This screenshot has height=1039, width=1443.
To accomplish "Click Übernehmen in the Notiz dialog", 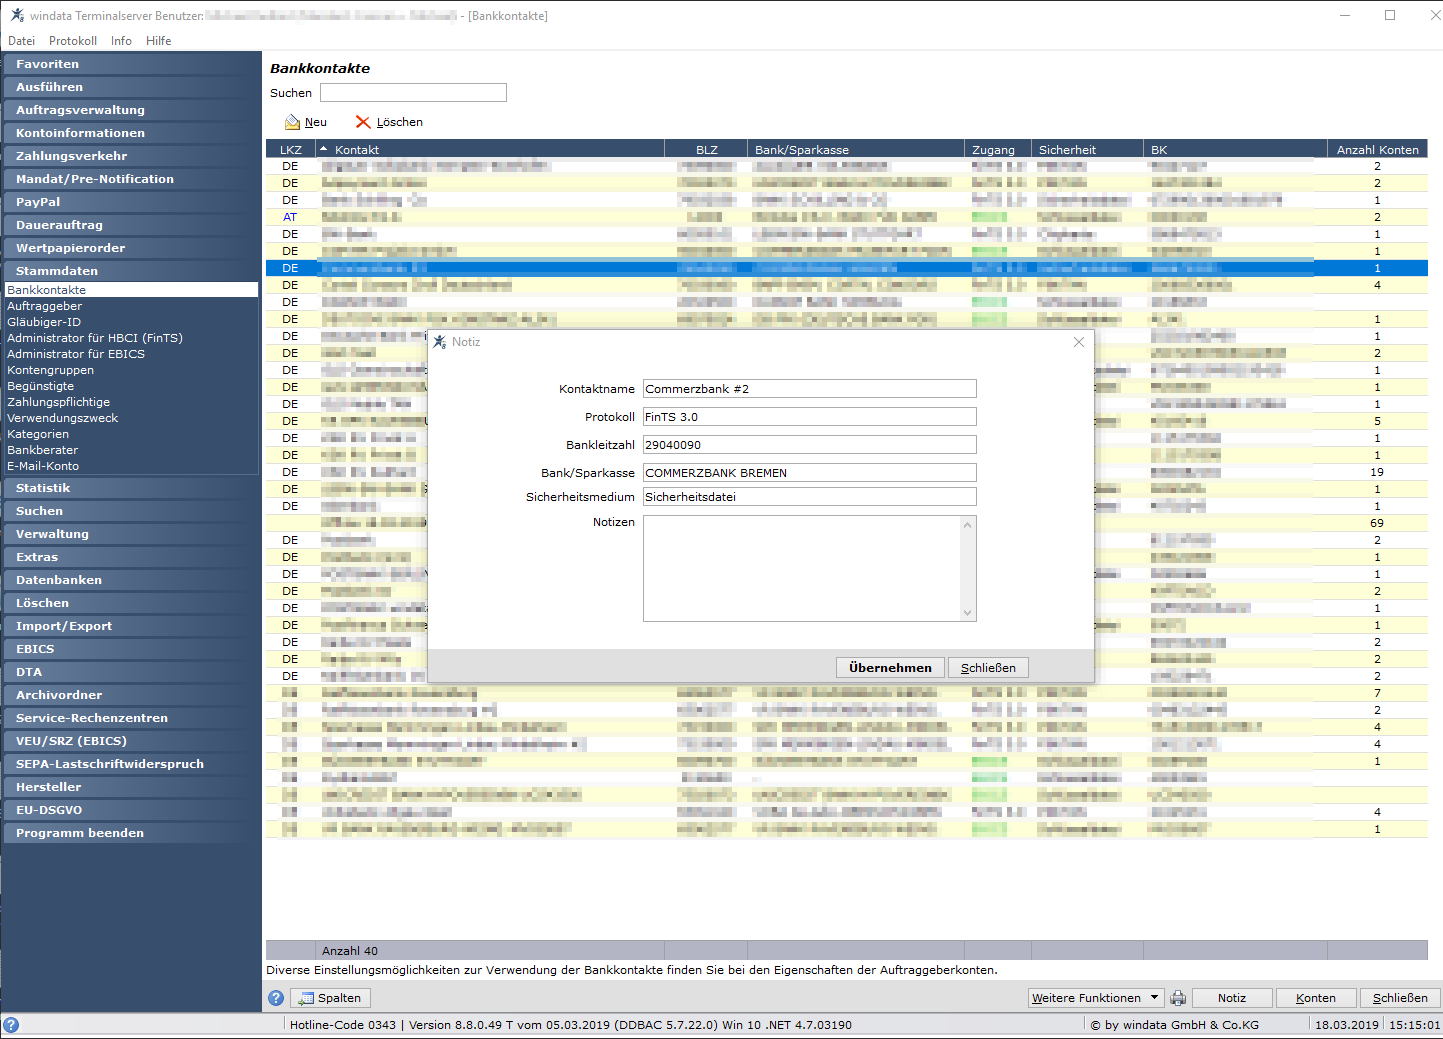I will (890, 668).
